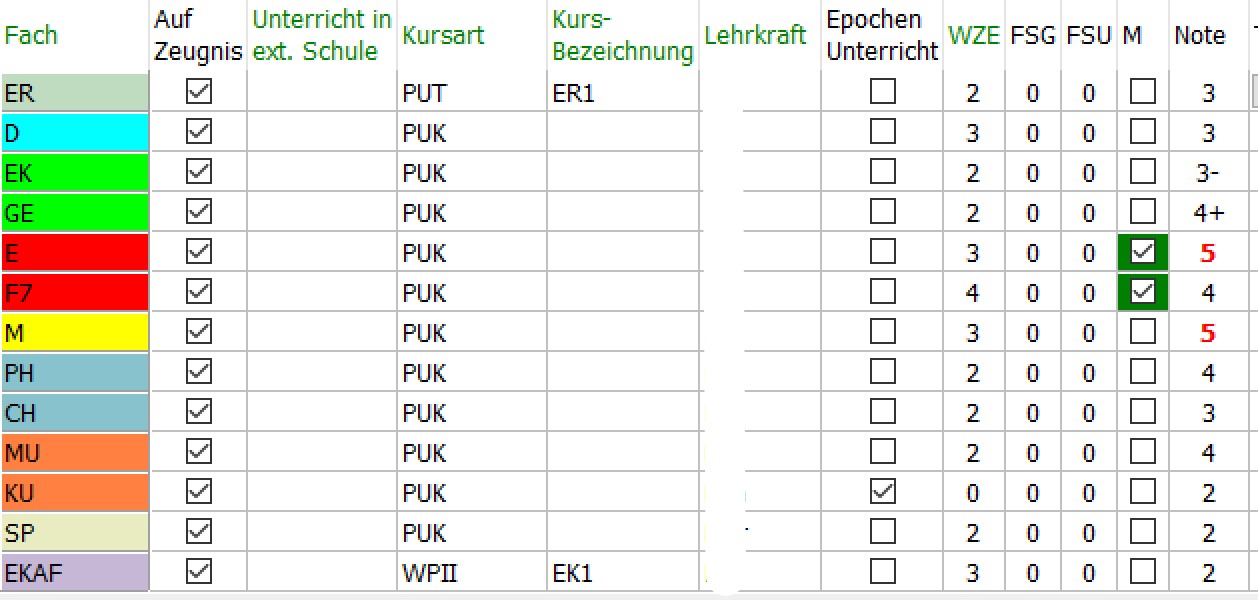Click the WZE column header
This screenshot has height=600, width=1258.
[x=974, y=35]
